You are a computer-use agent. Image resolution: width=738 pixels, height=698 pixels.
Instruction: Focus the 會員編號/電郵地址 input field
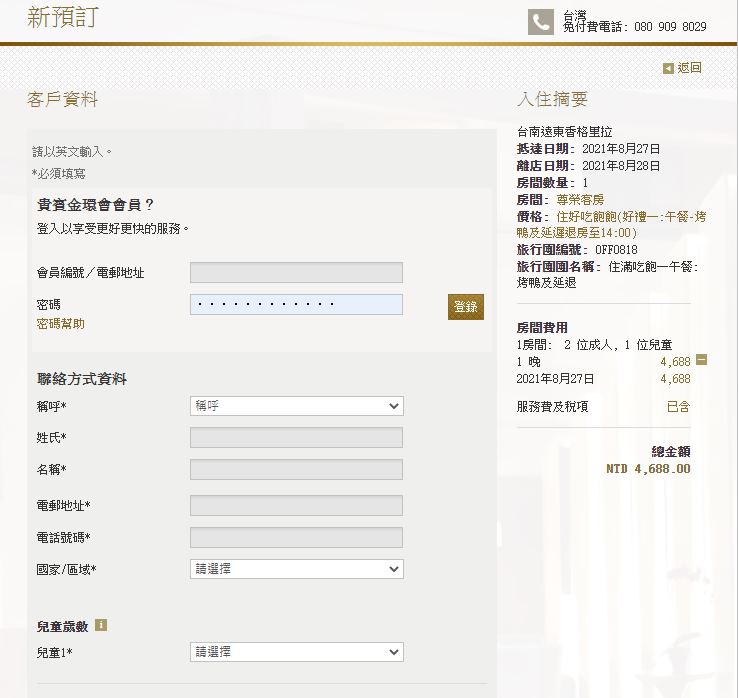296,273
